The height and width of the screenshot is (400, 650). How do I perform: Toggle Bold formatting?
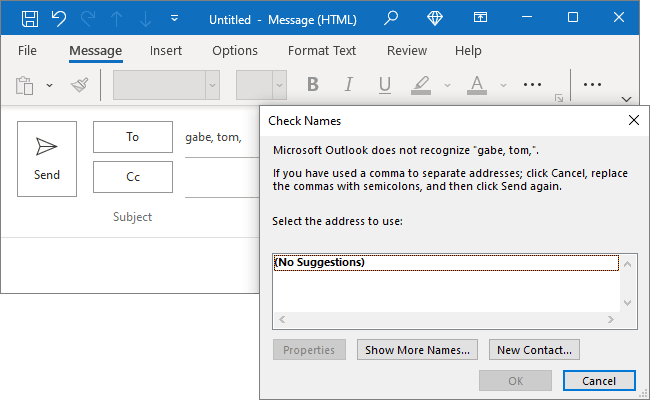[x=313, y=85]
